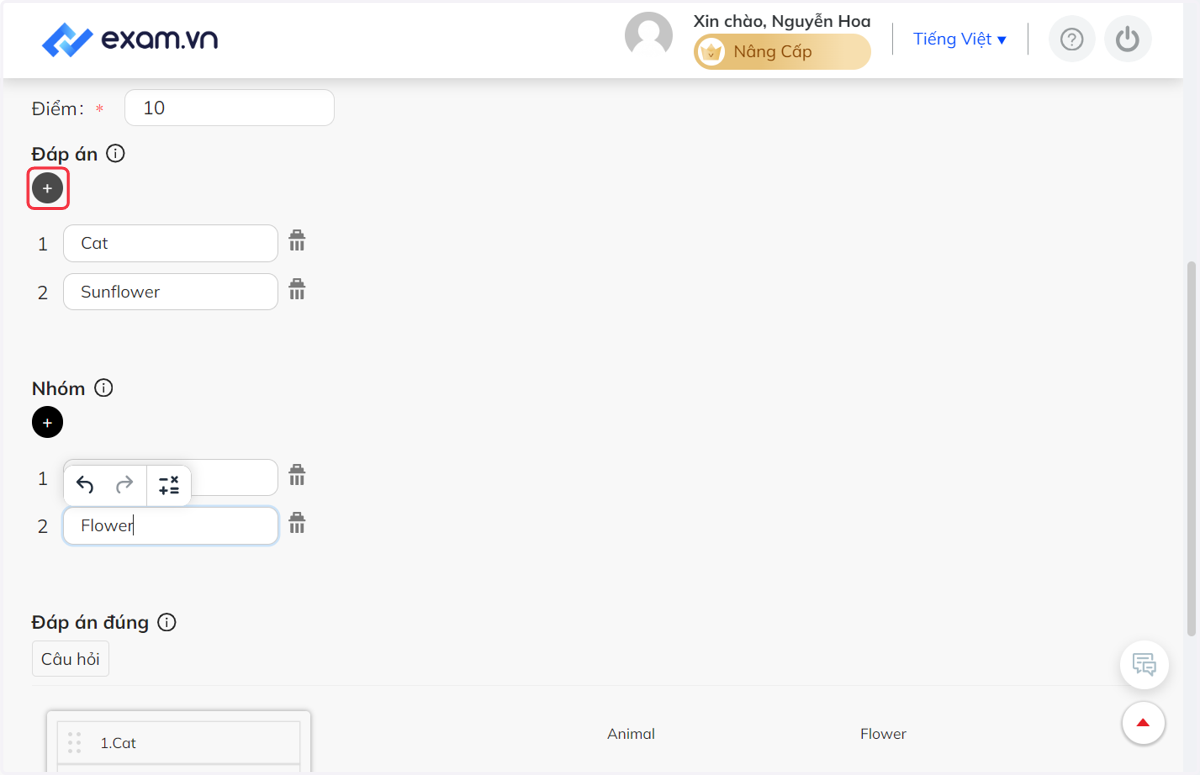Viewport: 1200px width, 775px height.
Task: Click the Xin chào, Nguyễn Hoa greeting
Action: point(782,21)
